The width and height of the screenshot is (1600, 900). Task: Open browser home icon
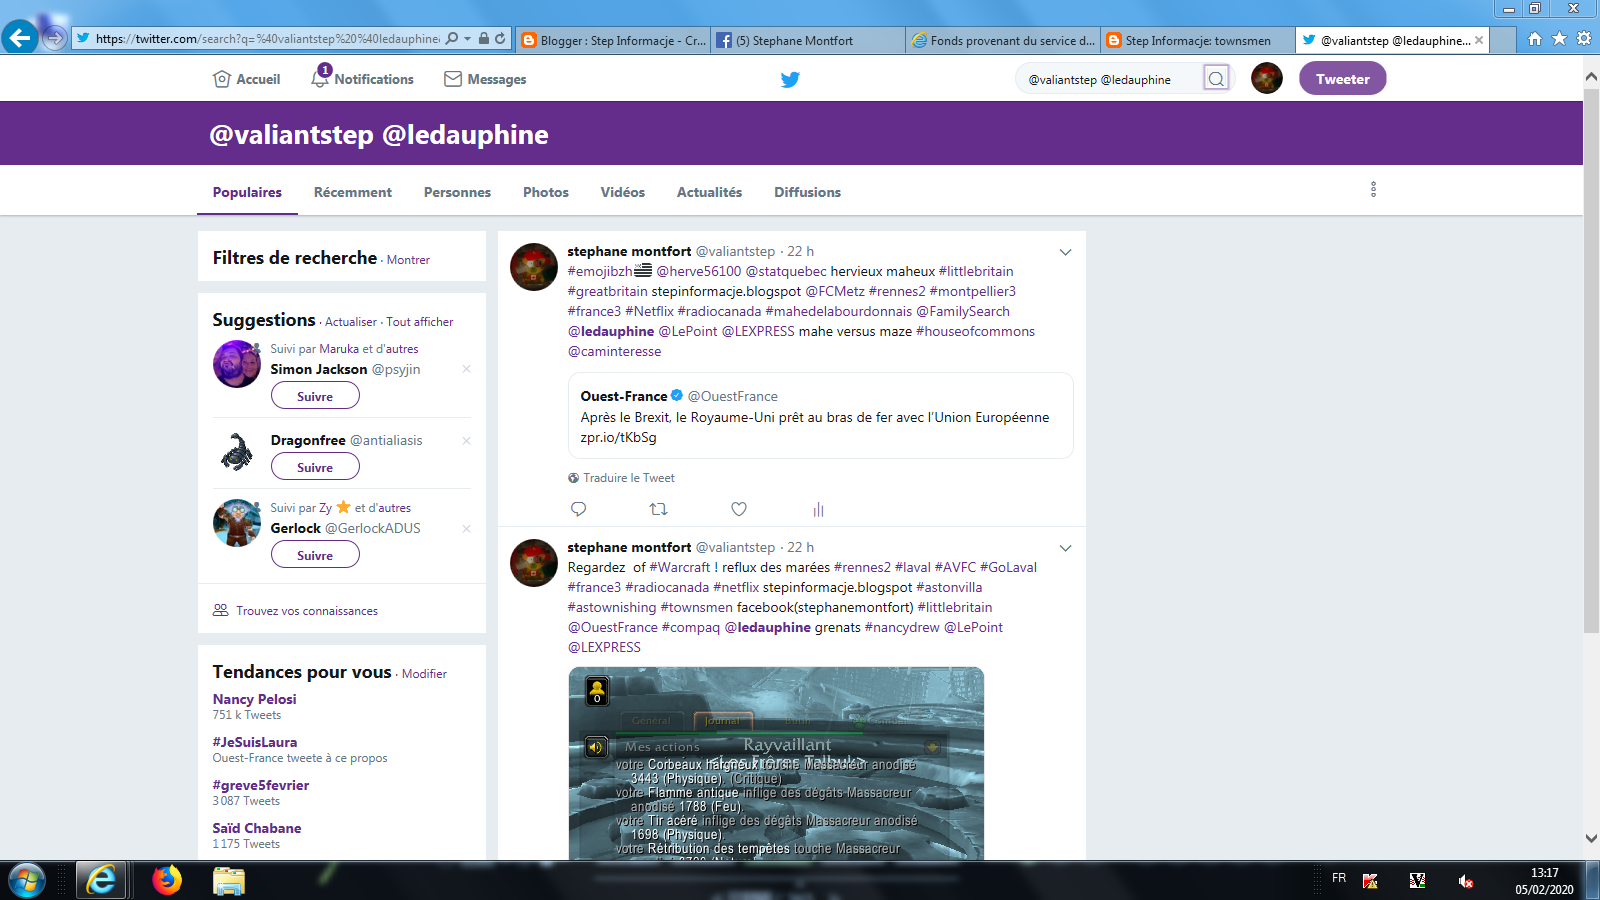(1535, 39)
